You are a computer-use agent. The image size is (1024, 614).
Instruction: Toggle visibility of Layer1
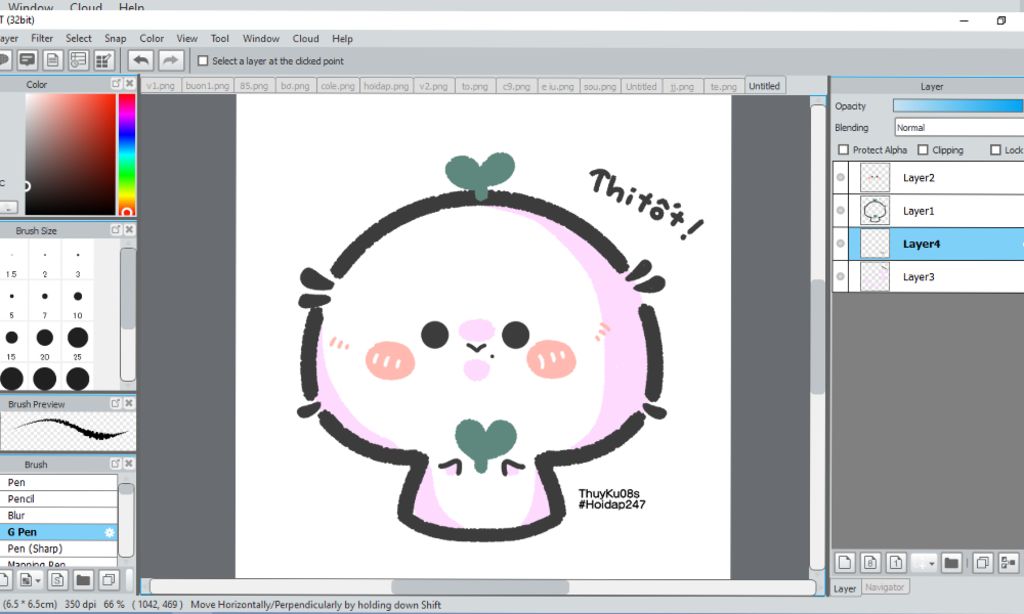coord(840,210)
